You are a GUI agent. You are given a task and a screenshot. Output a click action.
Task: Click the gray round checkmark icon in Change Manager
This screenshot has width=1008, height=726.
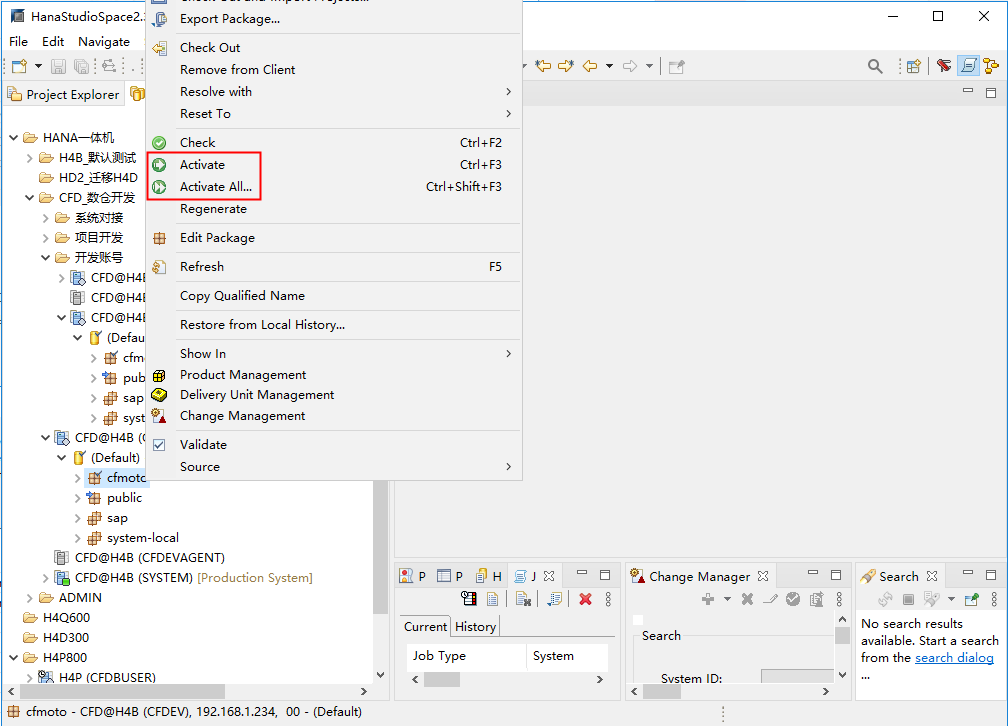[x=793, y=599]
